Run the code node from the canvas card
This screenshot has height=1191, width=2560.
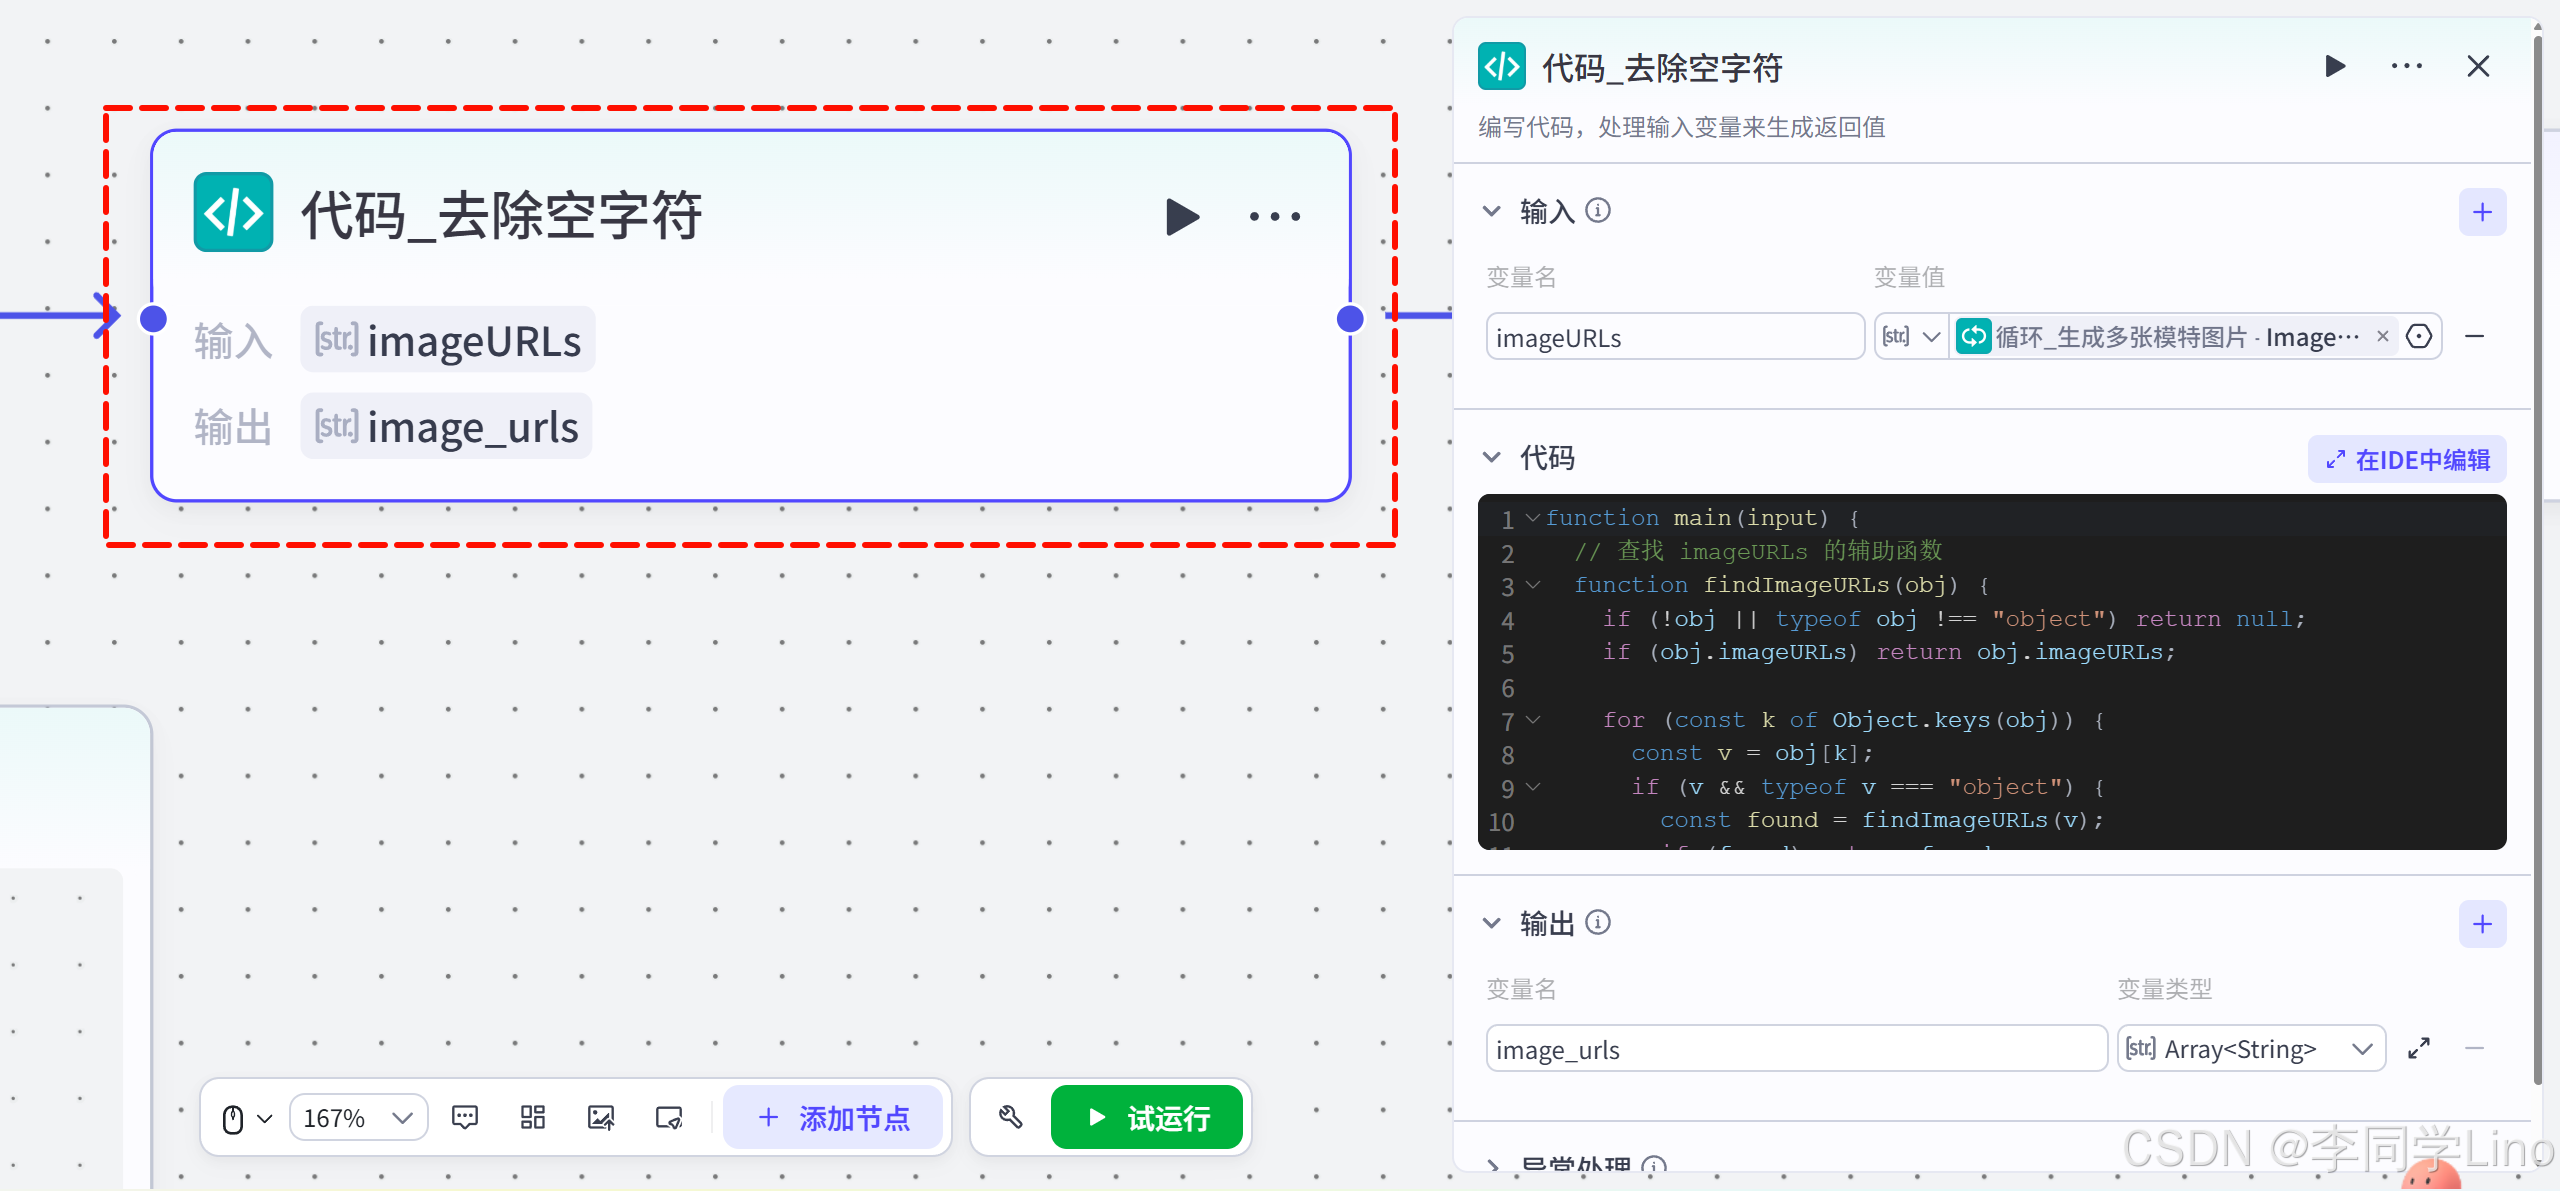click(x=1182, y=217)
